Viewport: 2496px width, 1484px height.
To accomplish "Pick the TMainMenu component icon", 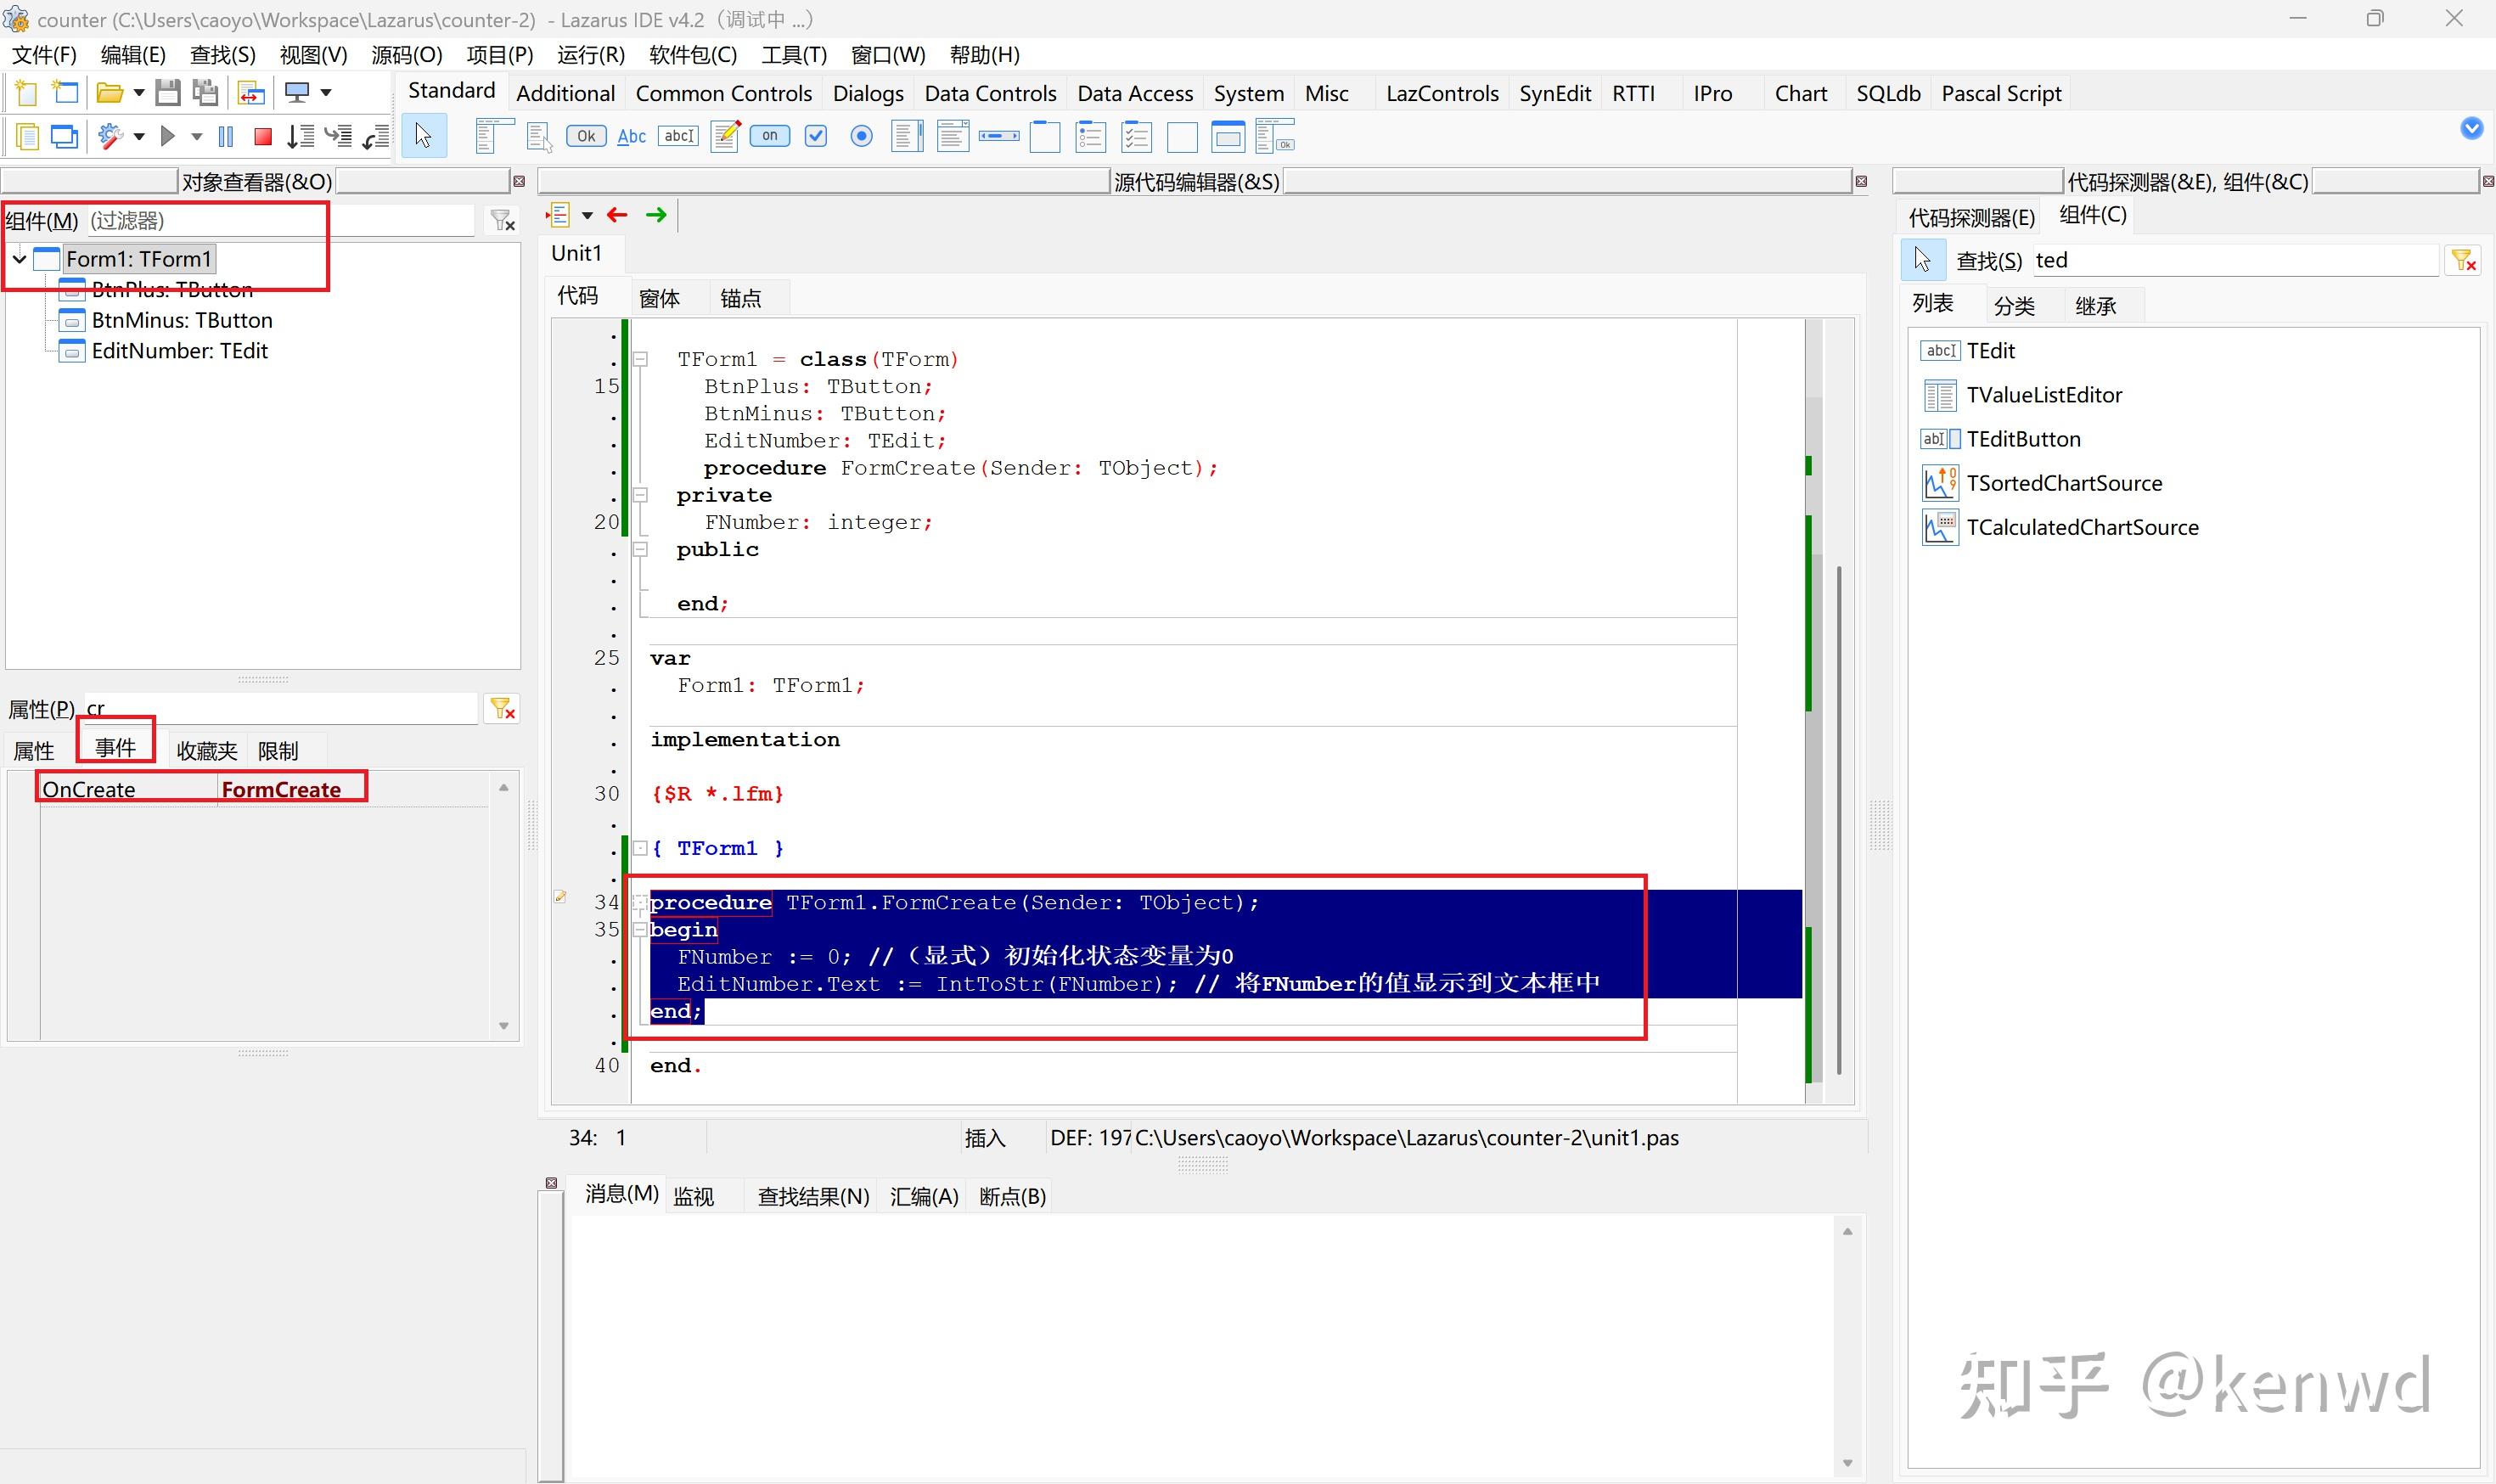I will click(493, 136).
